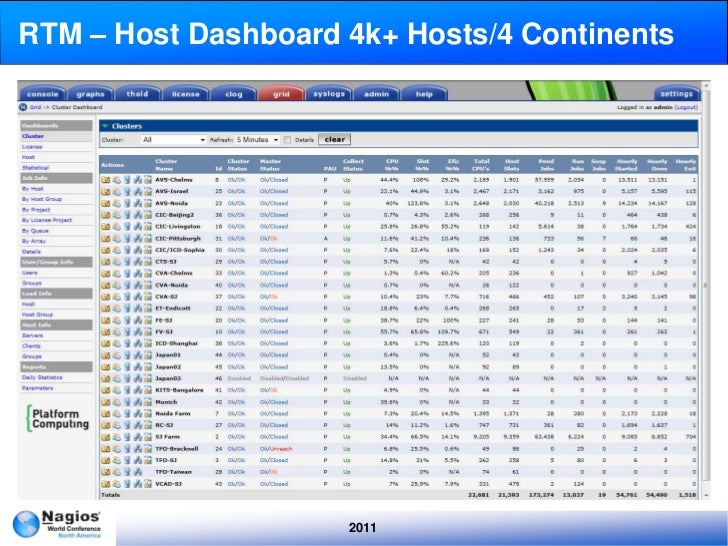Open the graph icon in SJ Farm row
Viewport: 728px width, 546px height.
(148, 437)
